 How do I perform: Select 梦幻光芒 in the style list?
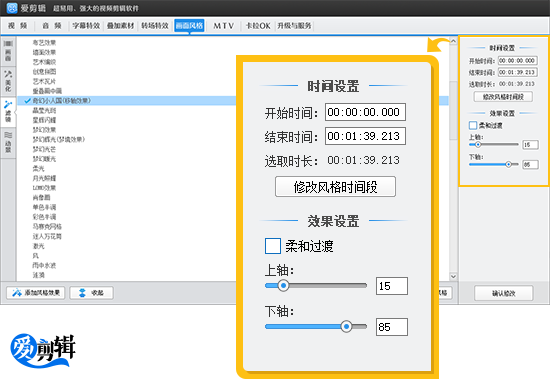[x=44, y=149]
